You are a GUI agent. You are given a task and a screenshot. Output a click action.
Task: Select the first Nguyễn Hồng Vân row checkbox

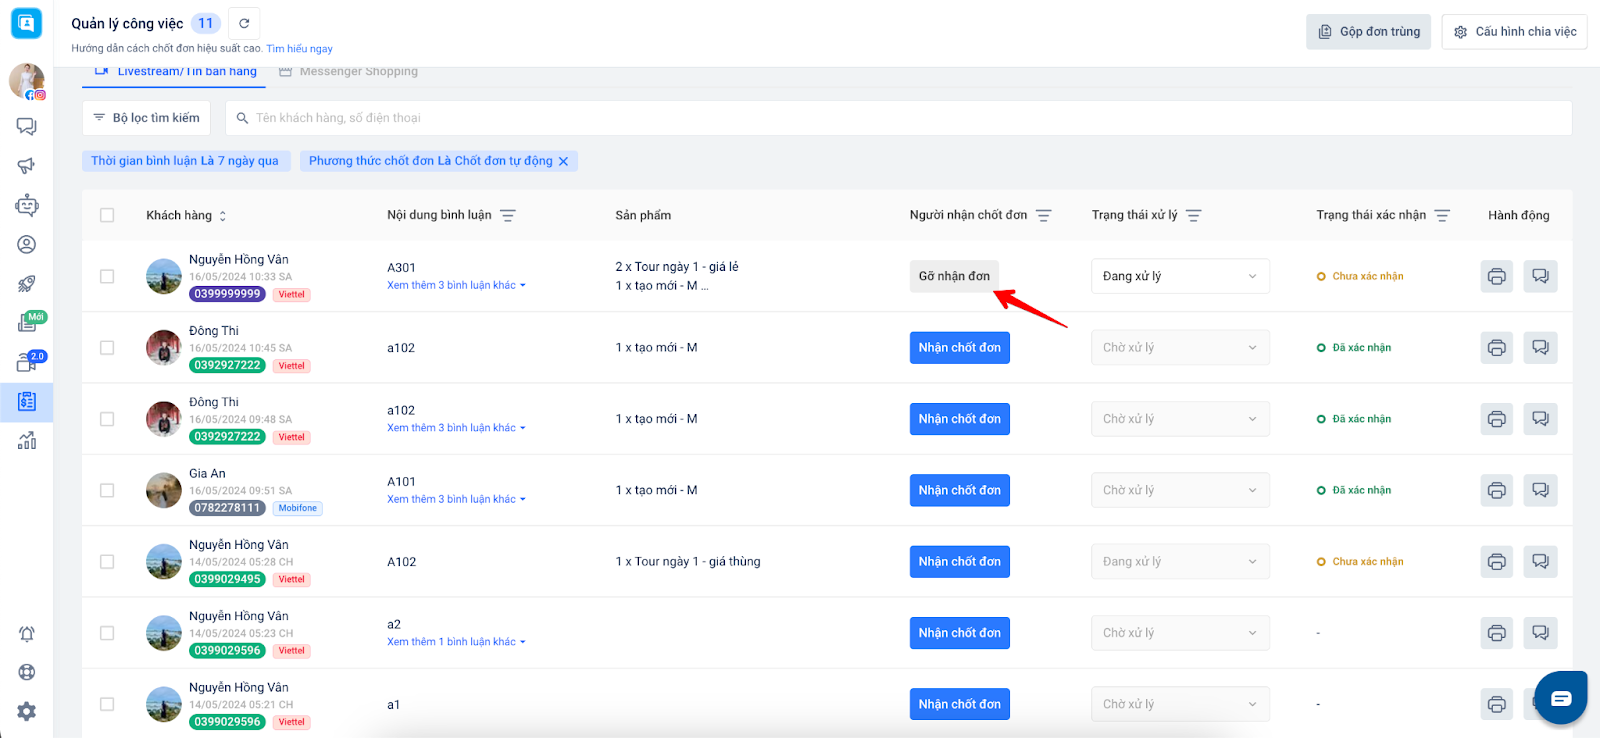(107, 276)
